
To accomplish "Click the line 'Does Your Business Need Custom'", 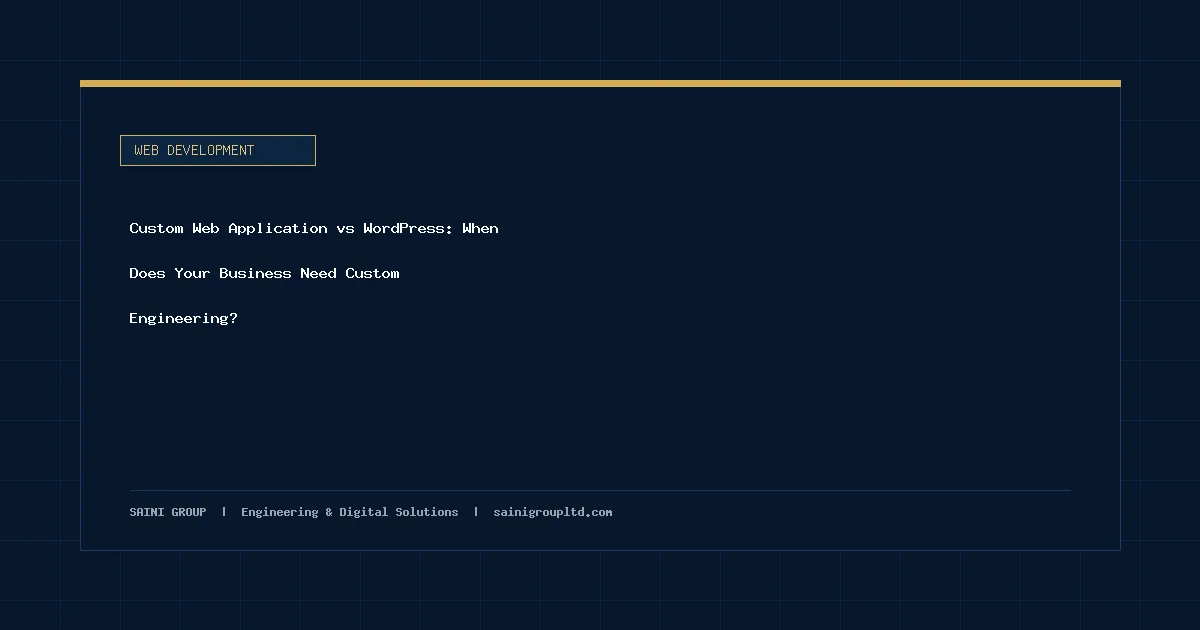I will [x=264, y=273].
